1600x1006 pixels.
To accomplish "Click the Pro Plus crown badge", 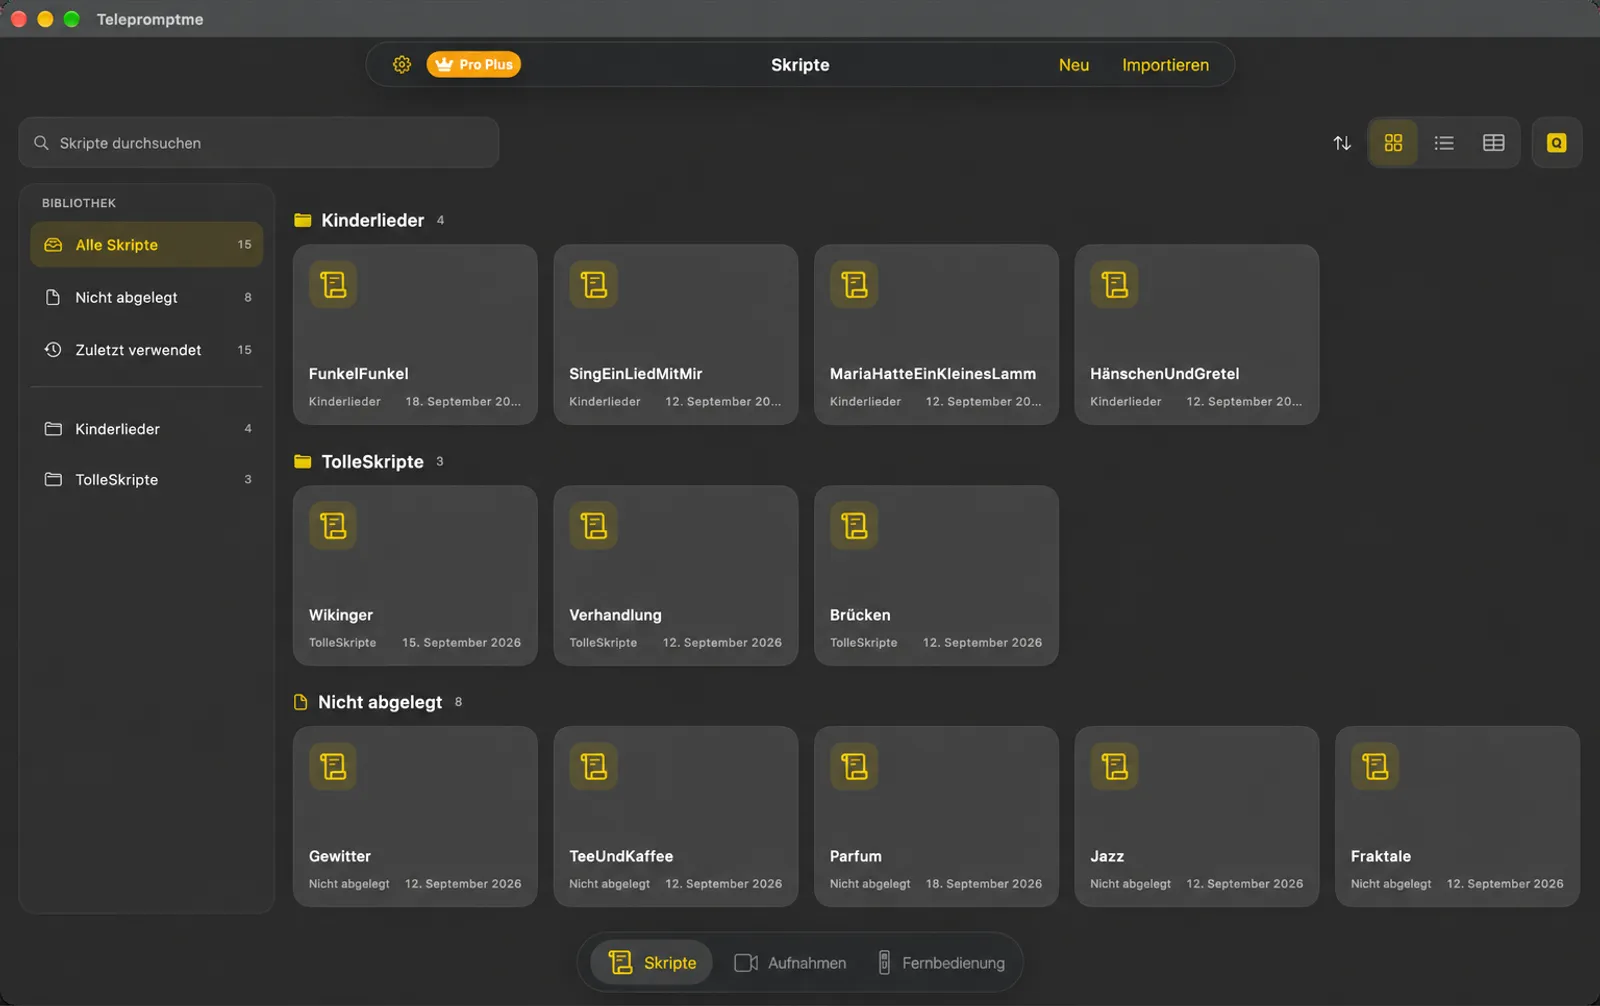I will tap(474, 64).
